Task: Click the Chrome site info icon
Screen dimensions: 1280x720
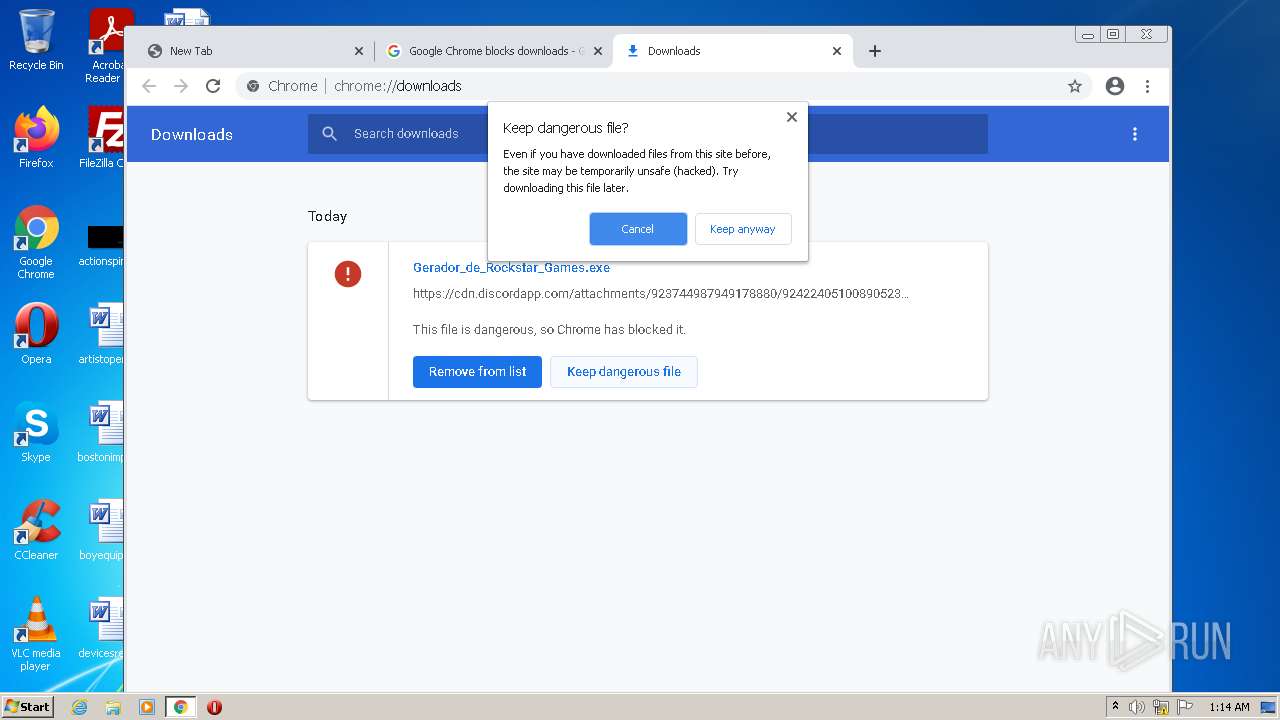Action: pos(253,86)
